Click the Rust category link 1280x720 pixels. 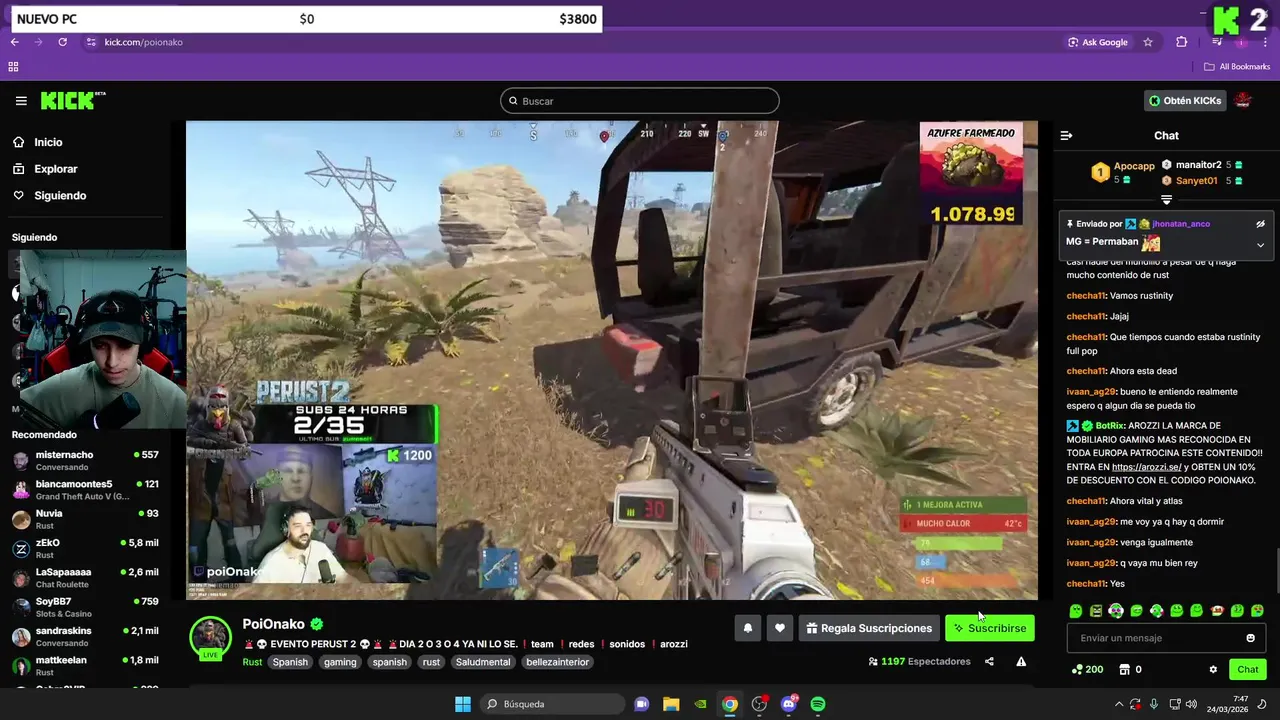[x=252, y=662]
